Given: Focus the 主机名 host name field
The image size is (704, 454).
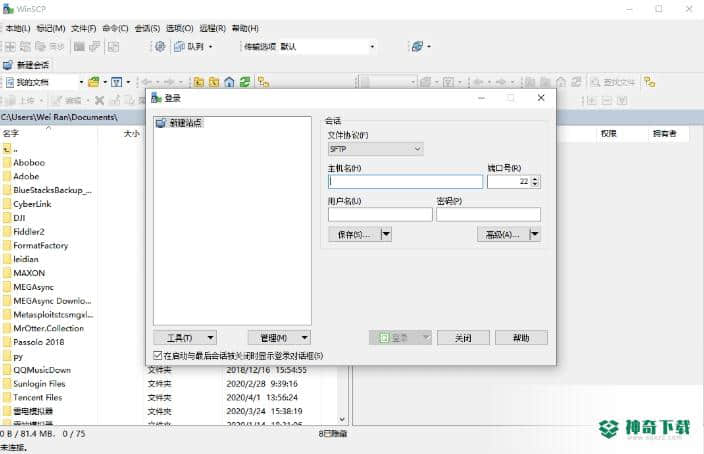Looking at the screenshot, I should (405, 181).
